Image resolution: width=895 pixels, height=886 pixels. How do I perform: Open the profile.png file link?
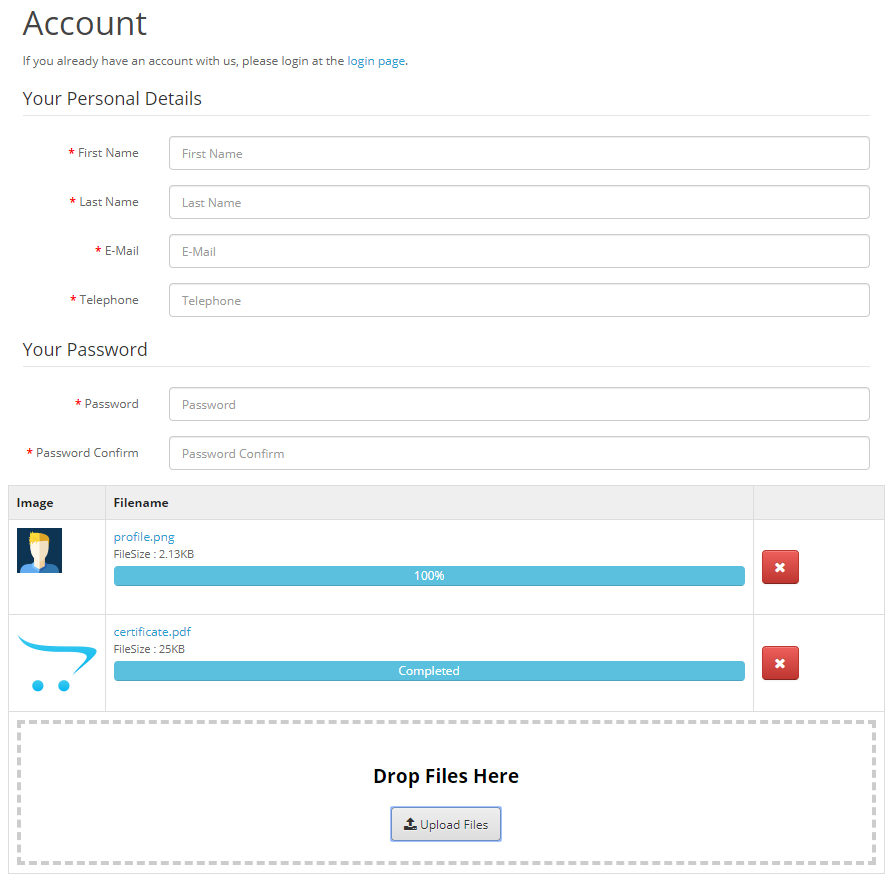(x=144, y=537)
